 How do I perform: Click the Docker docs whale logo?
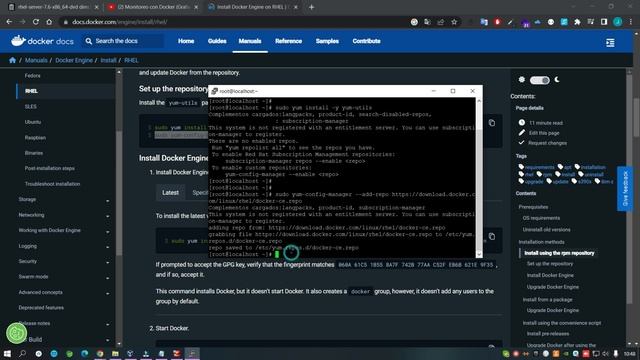point(19,41)
